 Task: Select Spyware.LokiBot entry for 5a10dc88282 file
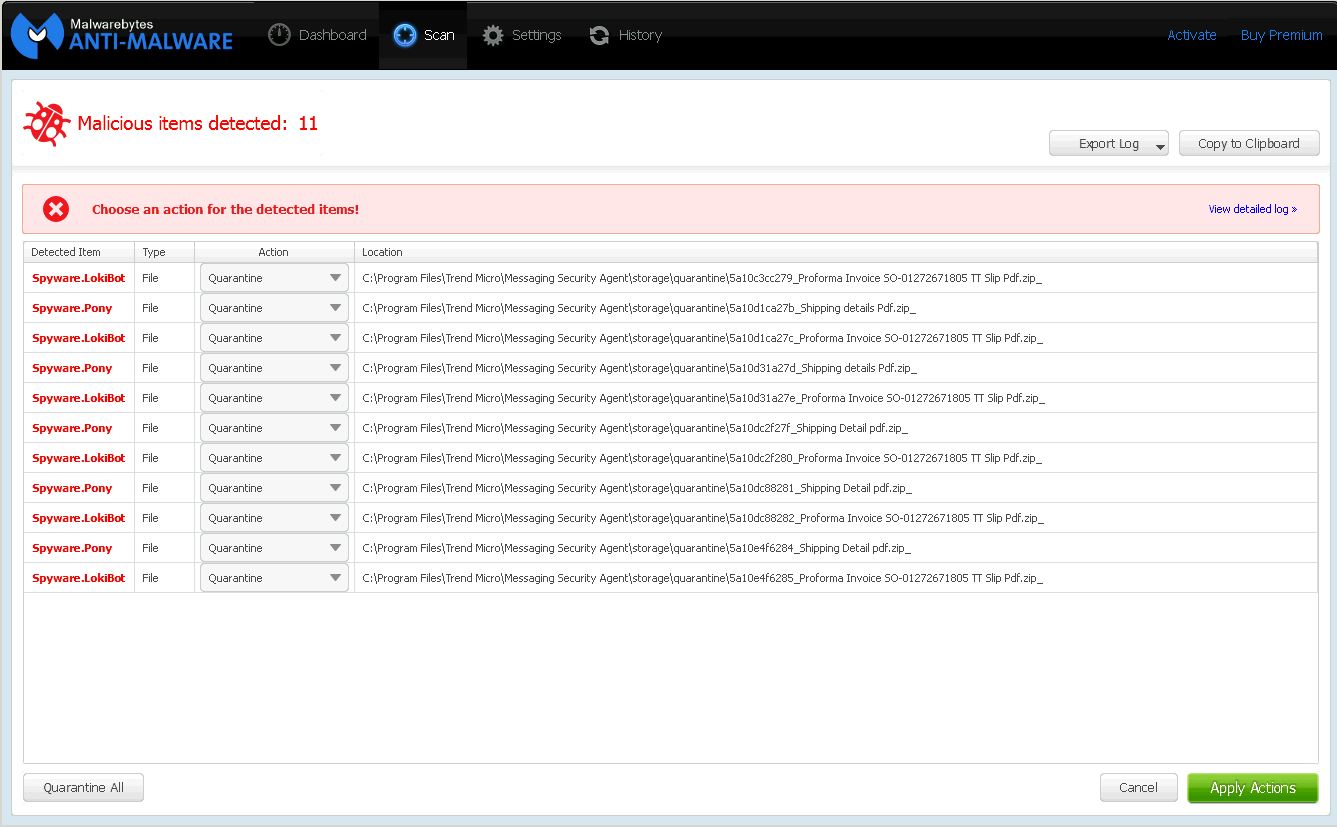(x=79, y=518)
